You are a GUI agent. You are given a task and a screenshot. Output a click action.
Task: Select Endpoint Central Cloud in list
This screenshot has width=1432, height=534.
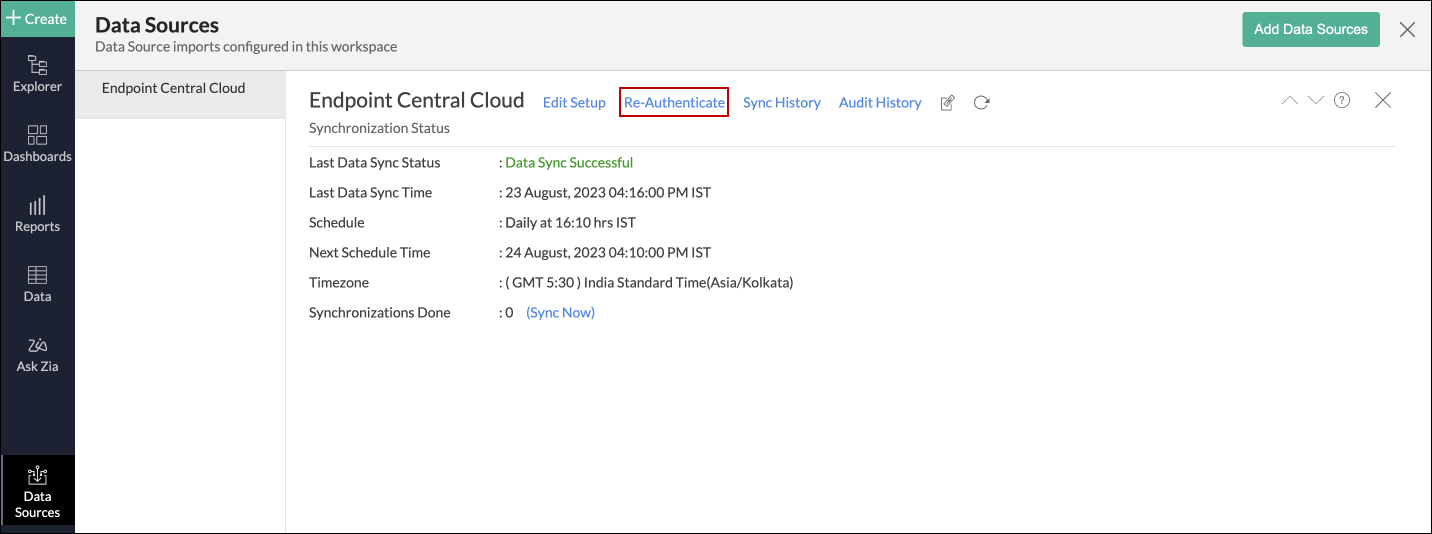pyautogui.click(x=174, y=88)
